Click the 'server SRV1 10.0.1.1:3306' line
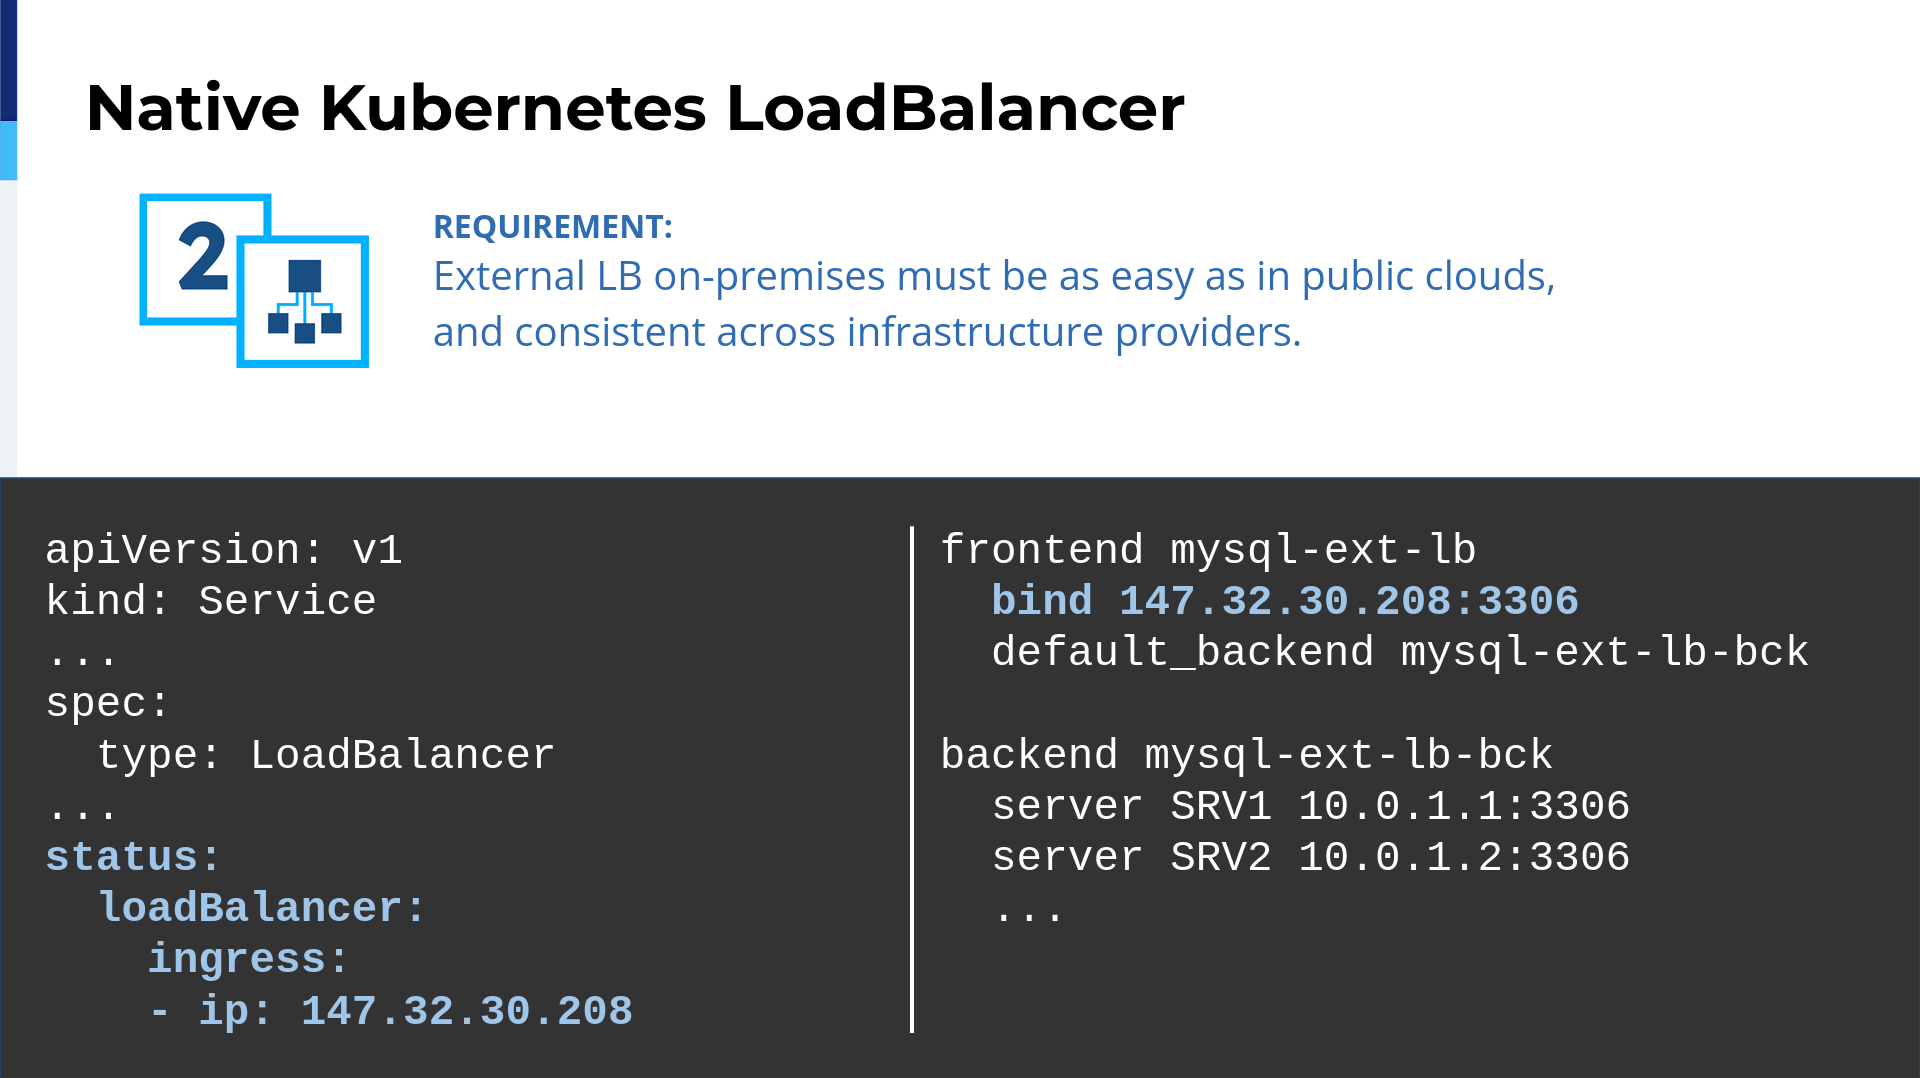Viewport: 1920px width, 1078px height. tap(1311, 806)
